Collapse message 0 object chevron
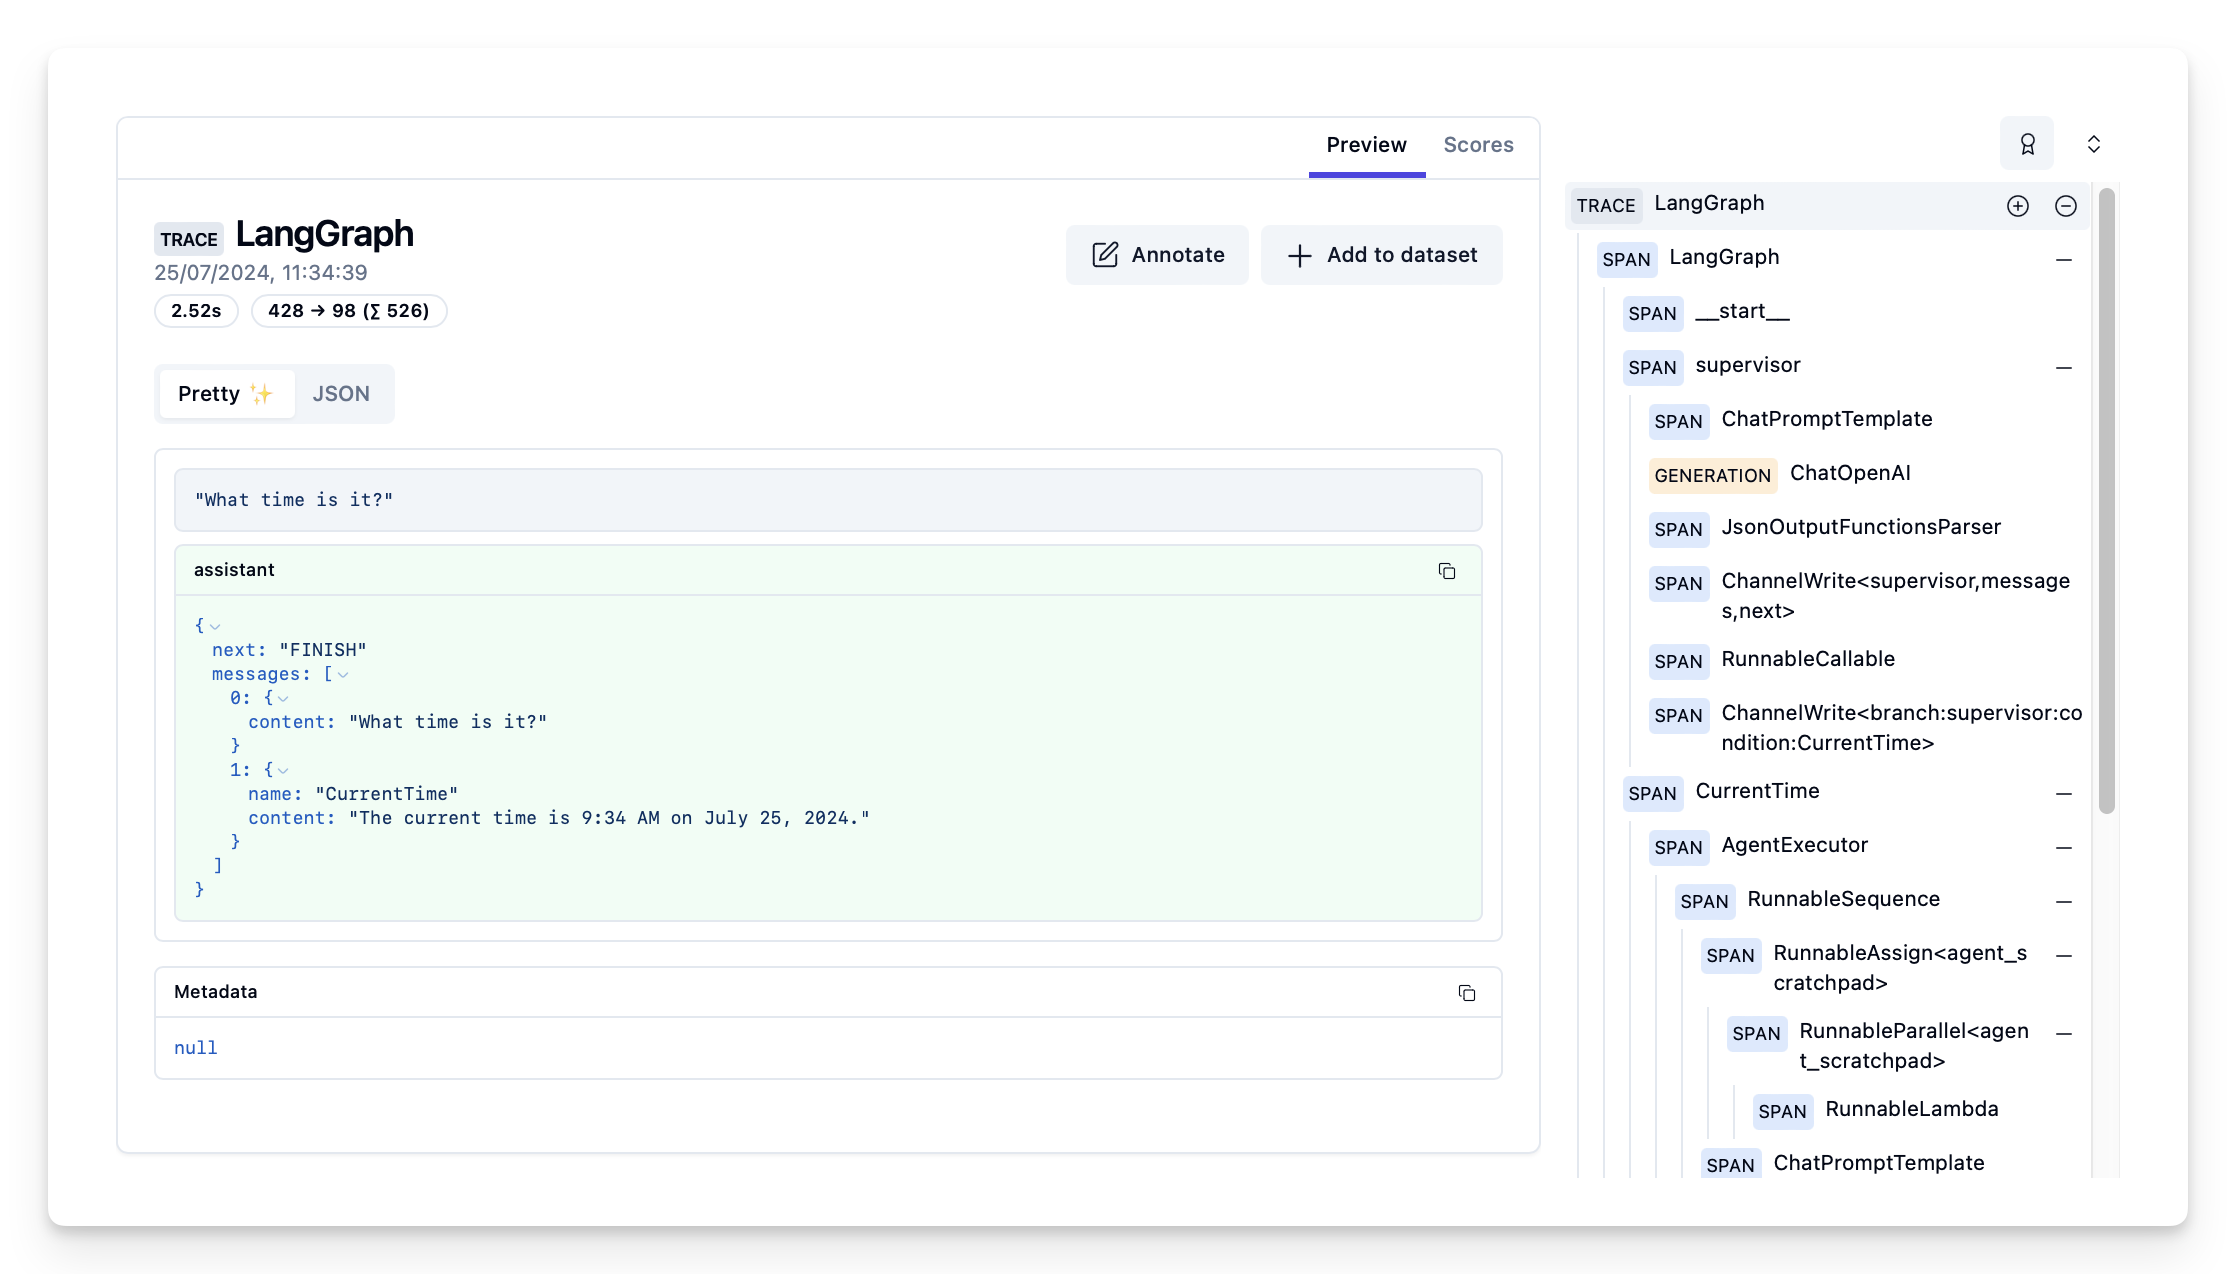This screenshot has height=1274, width=2236. point(282,699)
